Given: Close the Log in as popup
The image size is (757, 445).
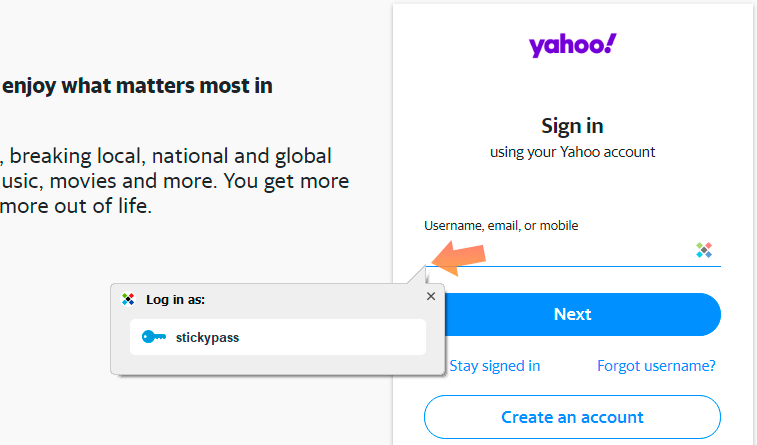Looking at the screenshot, I should [431, 296].
